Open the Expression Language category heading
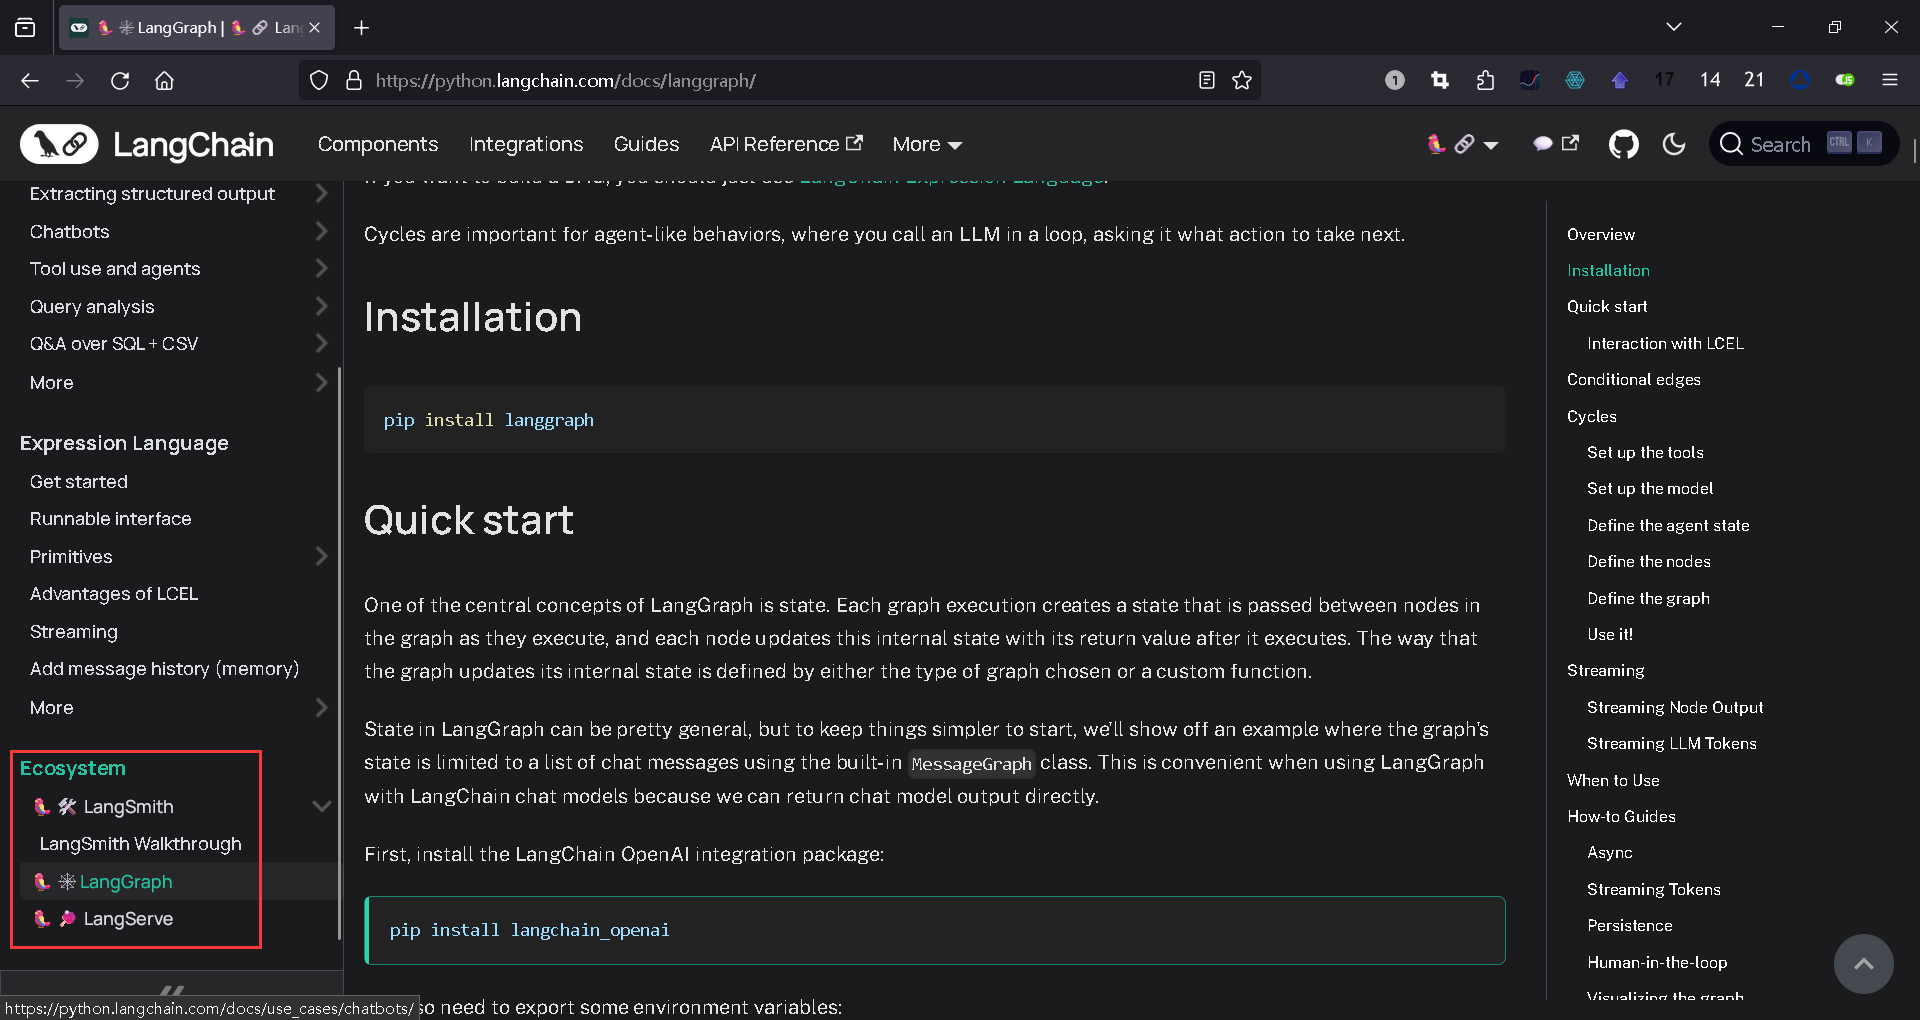 [x=124, y=443]
